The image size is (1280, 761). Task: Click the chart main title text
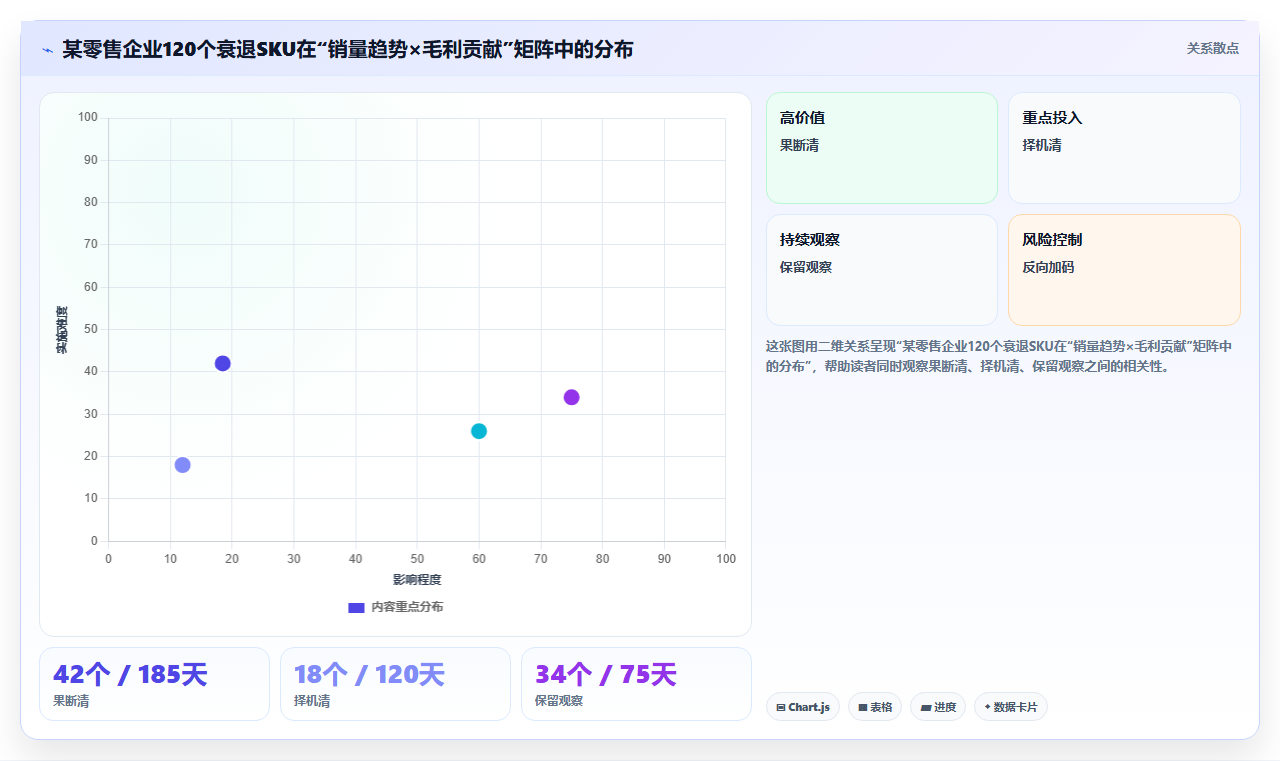pyautogui.click(x=347, y=49)
